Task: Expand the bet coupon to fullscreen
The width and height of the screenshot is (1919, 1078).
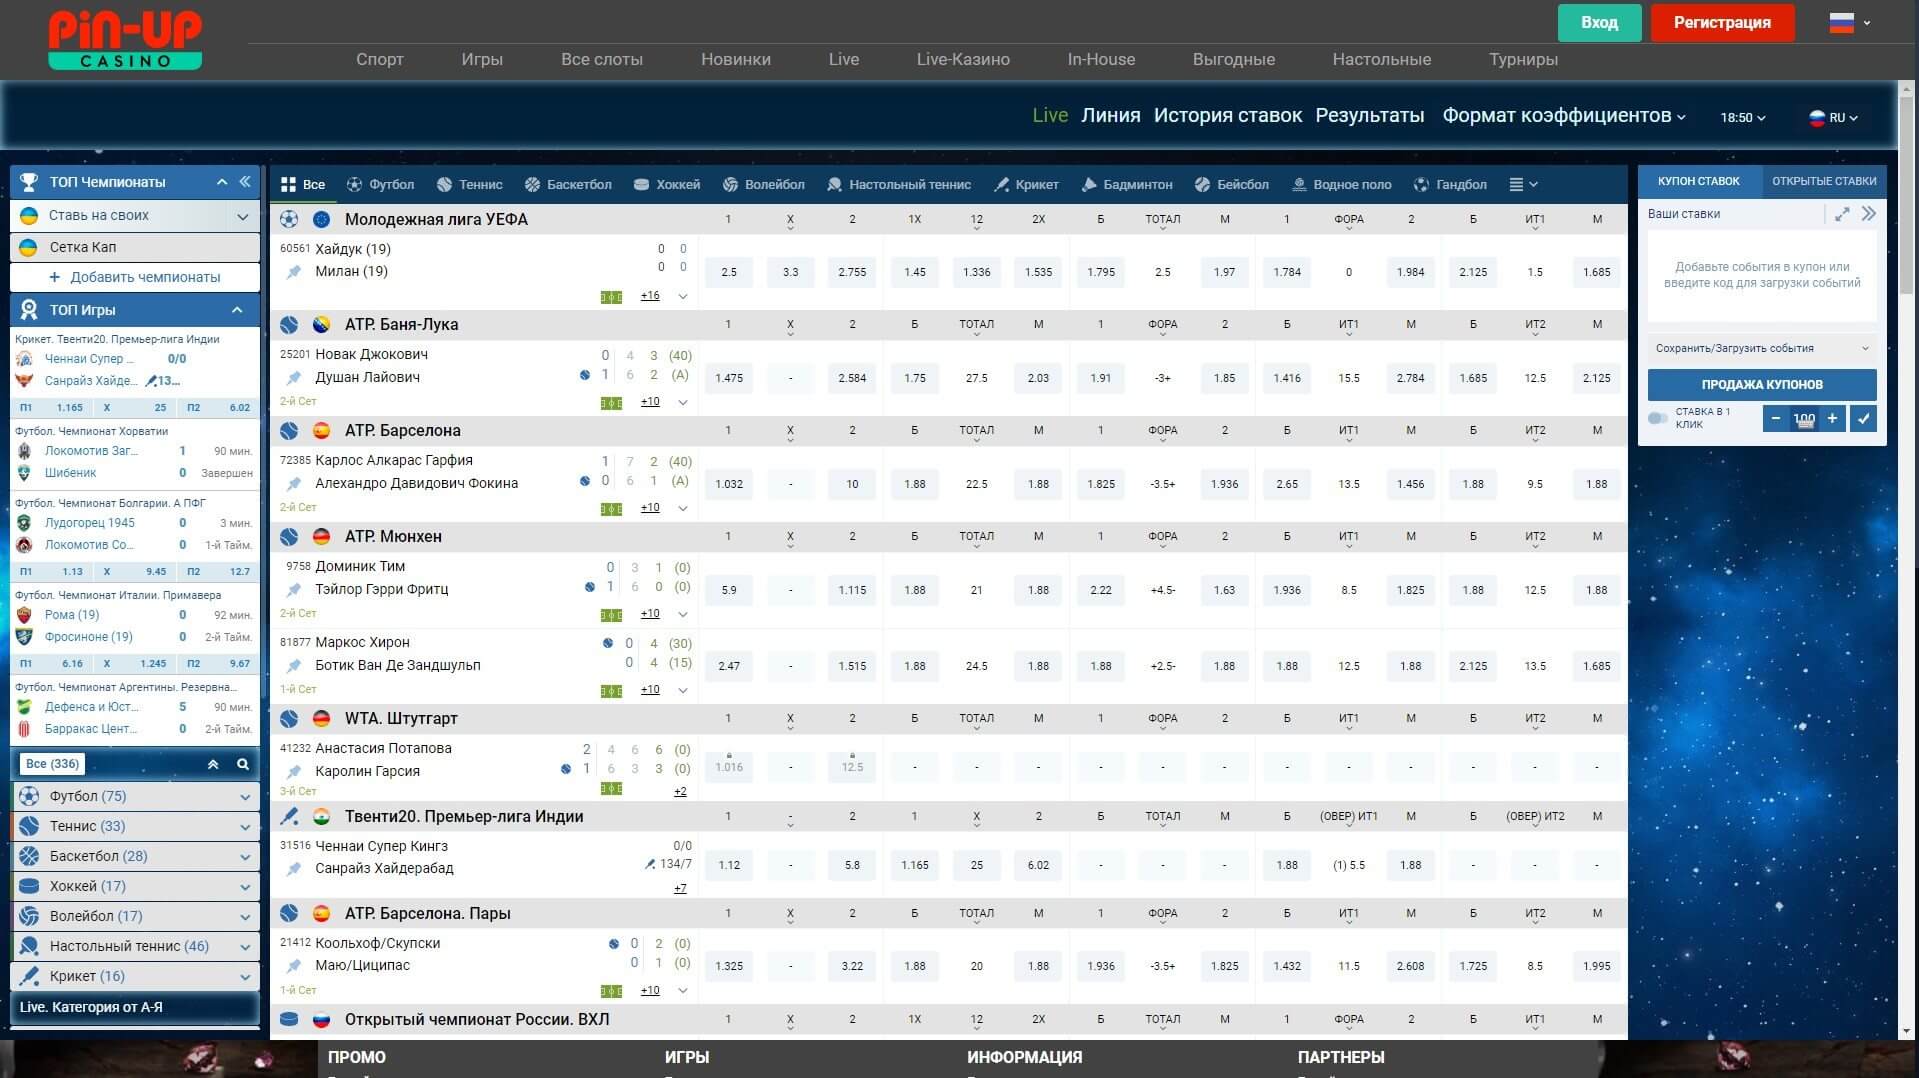Action: click(1842, 214)
